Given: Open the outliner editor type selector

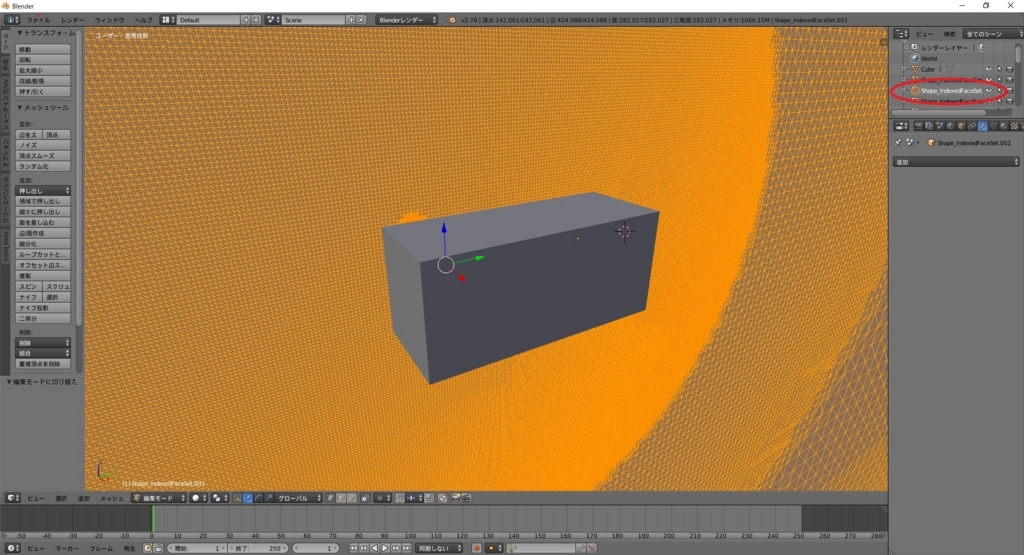Looking at the screenshot, I should (901, 33).
